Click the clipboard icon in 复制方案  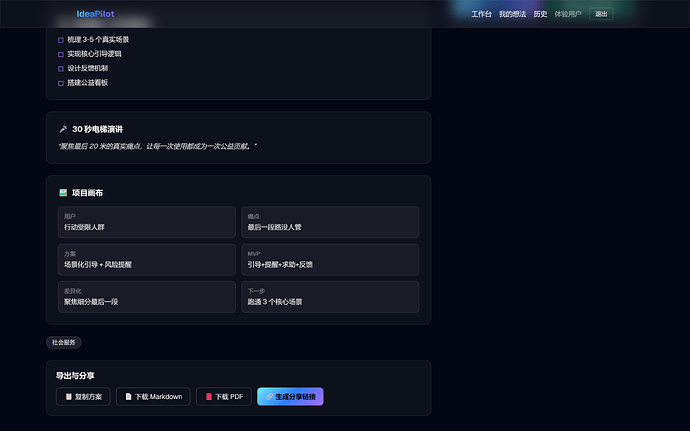(x=69, y=397)
